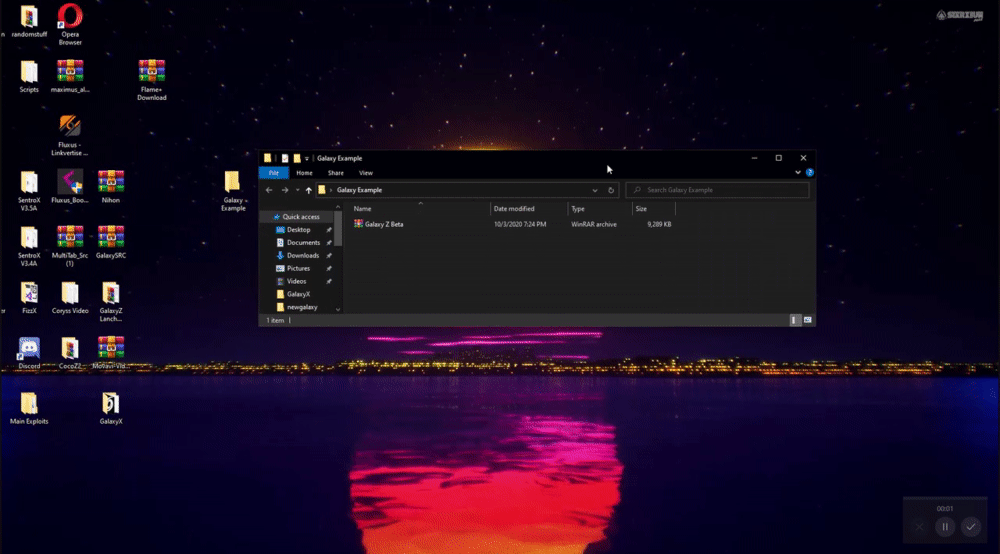The height and width of the screenshot is (554, 1000).
Task: Click navigation pane scroll down arrow
Action: point(338,309)
